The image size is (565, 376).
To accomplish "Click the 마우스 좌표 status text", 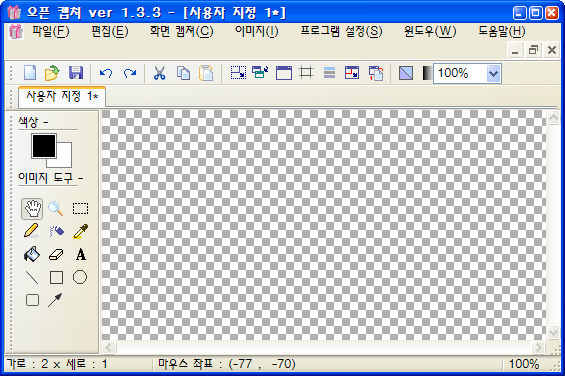I will [x=227, y=364].
